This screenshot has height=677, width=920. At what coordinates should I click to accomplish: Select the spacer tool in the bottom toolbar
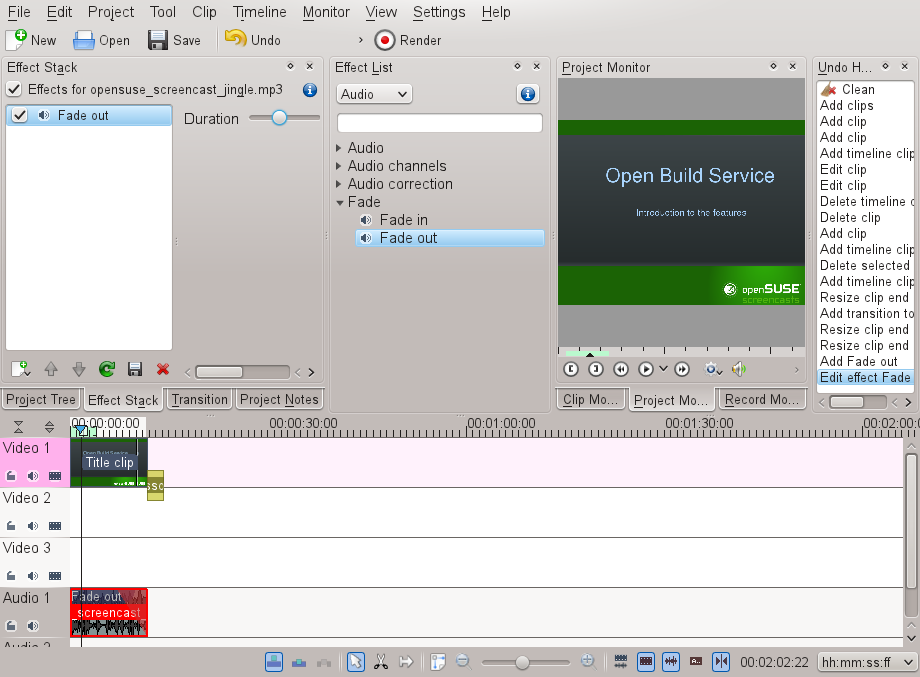coord(406,662)
